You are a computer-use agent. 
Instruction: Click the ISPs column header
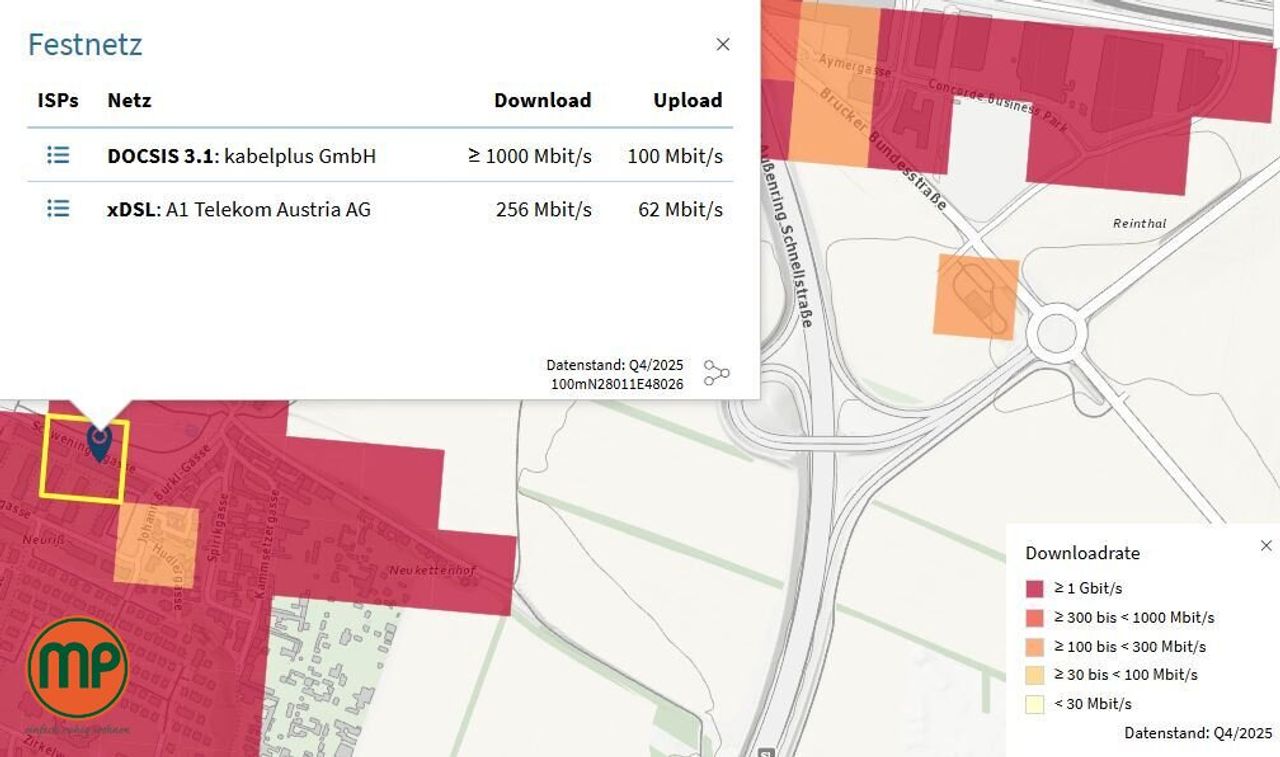pyautogui.click(x=58, y=100)
